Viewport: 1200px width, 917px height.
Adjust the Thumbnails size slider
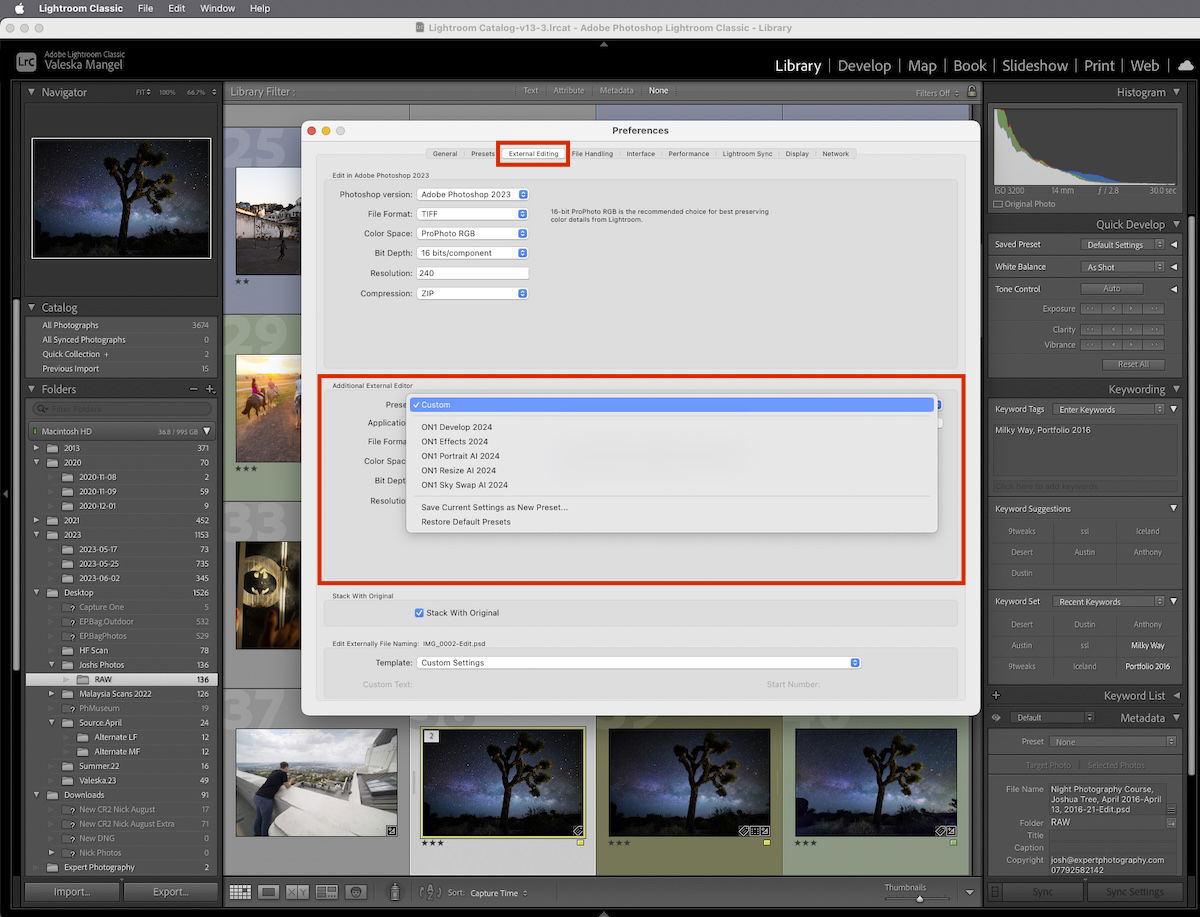[x=919, y=899]
